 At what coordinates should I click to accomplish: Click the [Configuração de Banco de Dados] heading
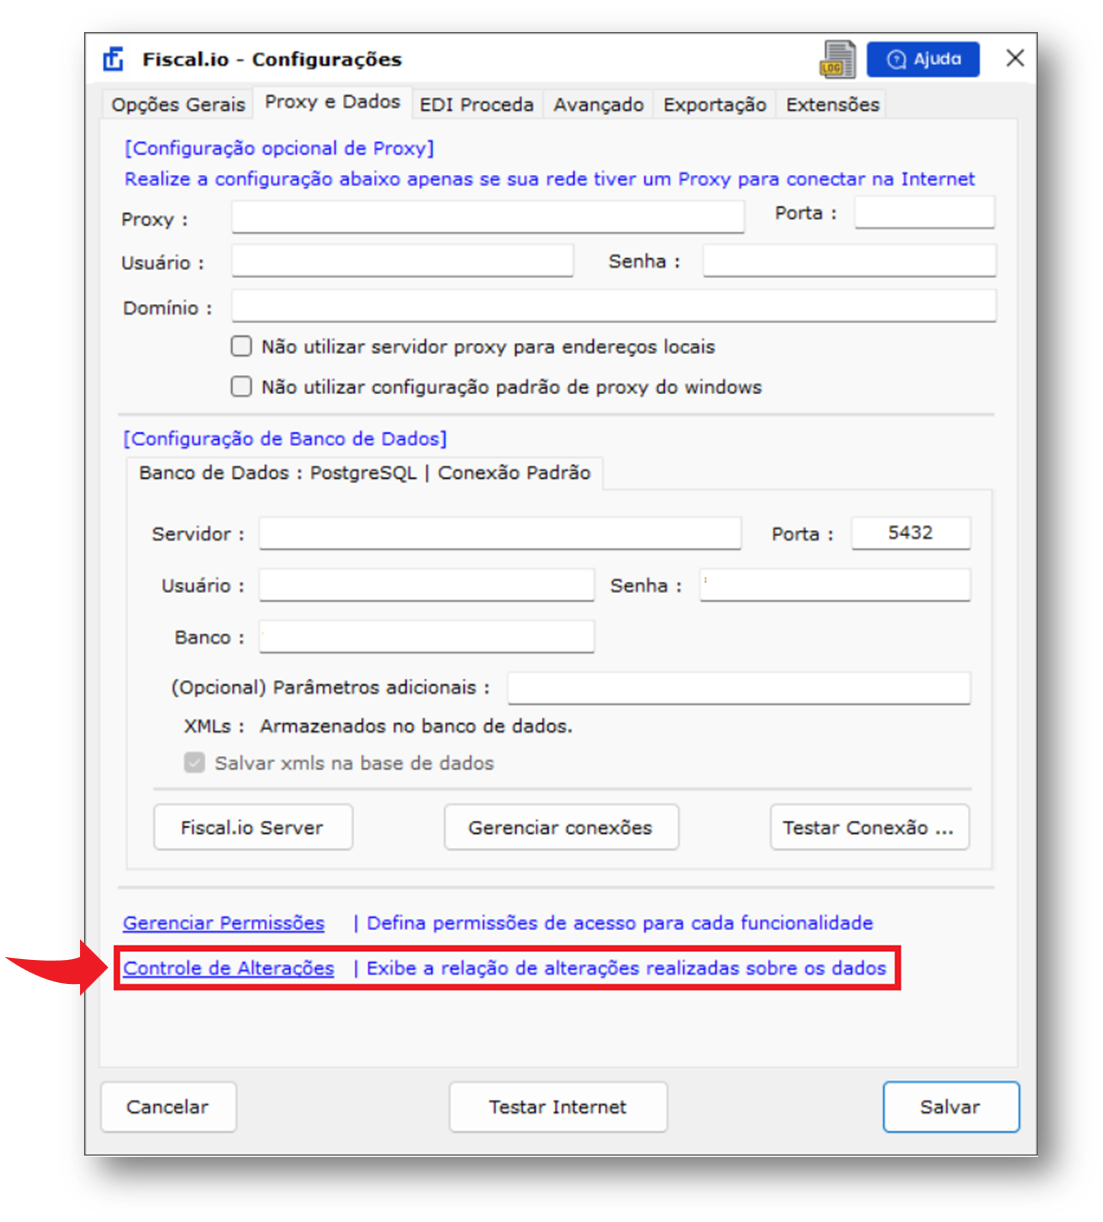(285, 439)
